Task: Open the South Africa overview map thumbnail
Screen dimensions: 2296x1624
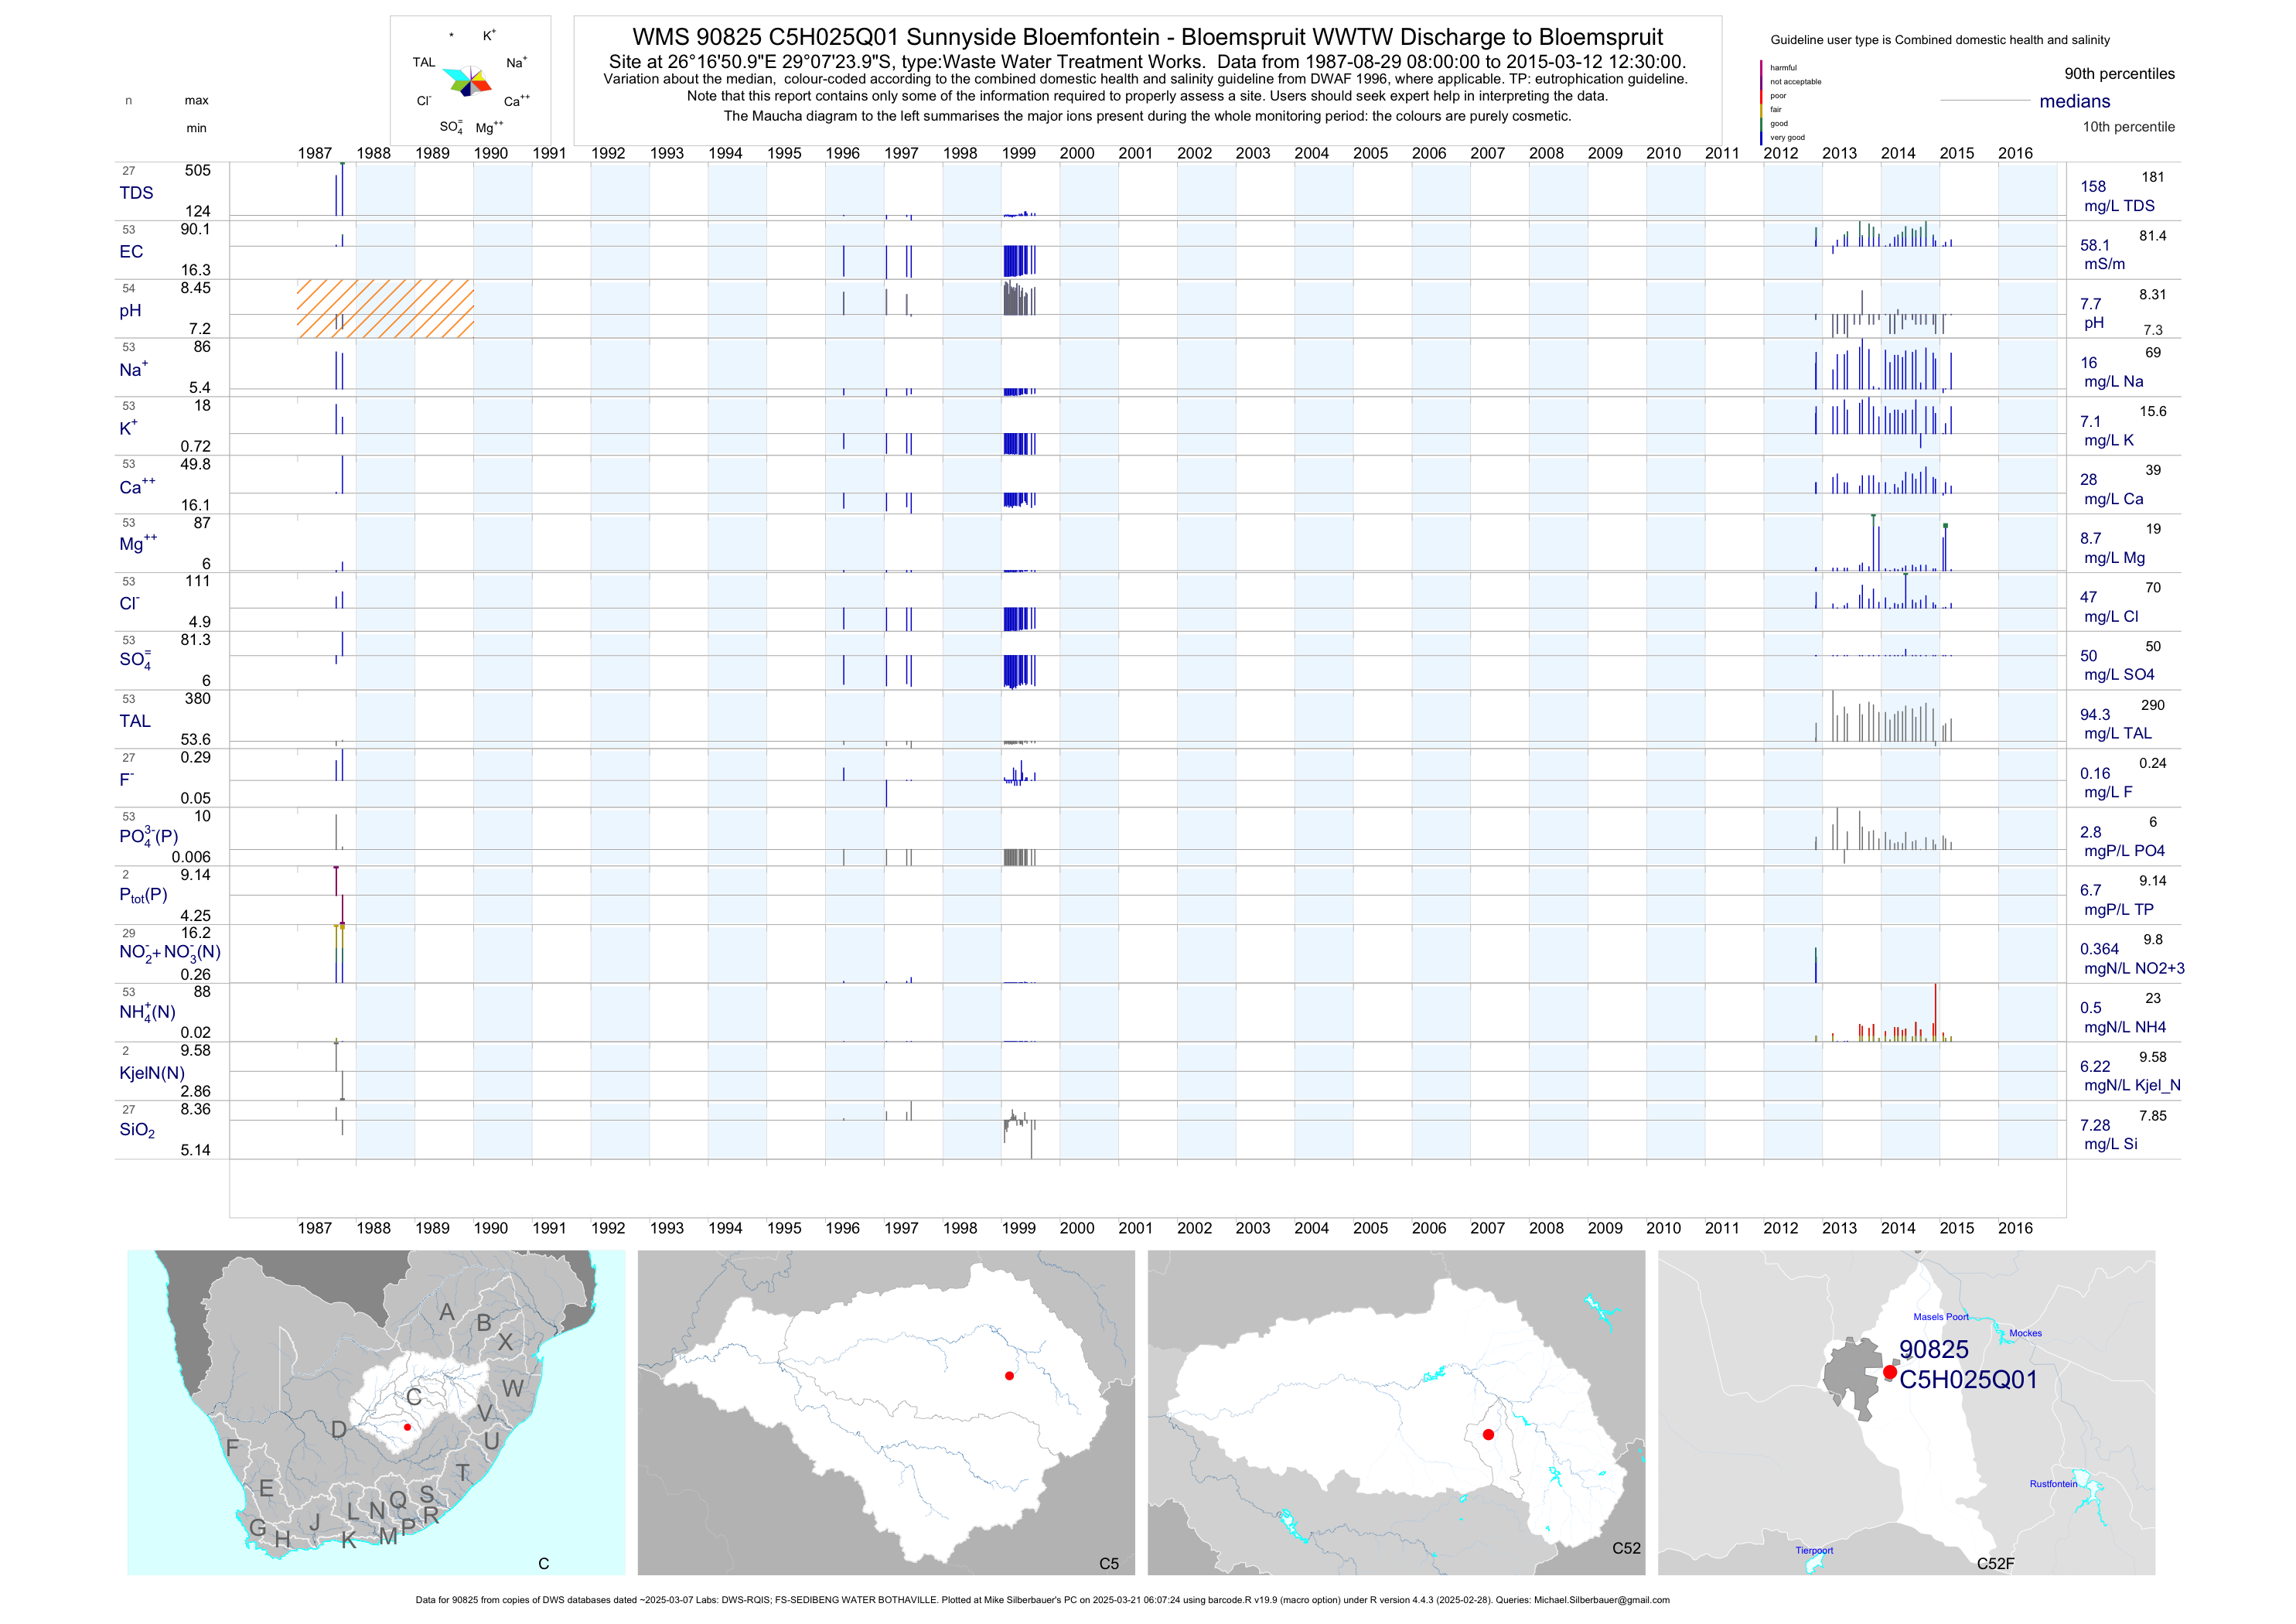Action: [x=376, y=1412]
